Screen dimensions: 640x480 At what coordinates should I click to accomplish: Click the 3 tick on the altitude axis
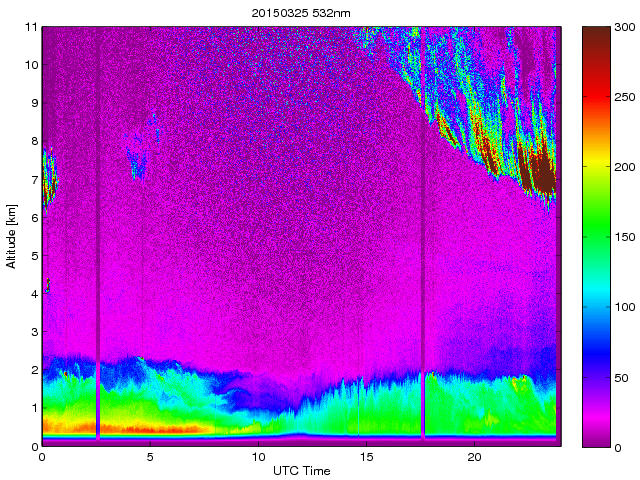(x=34, y=332)
